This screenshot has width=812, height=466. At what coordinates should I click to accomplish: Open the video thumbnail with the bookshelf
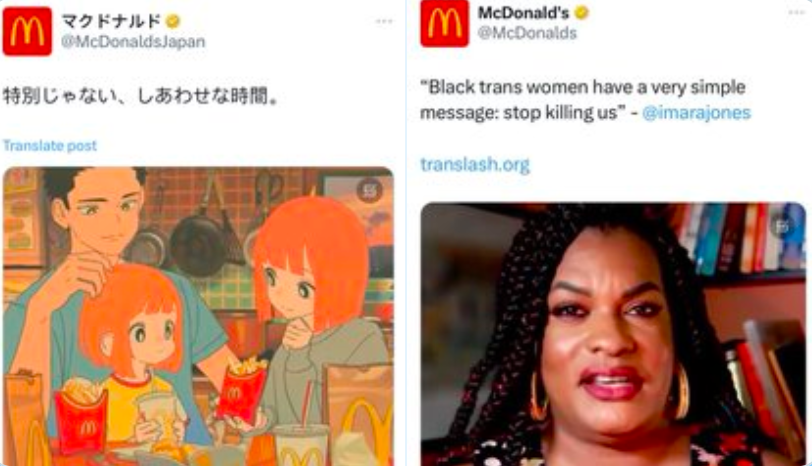[x=613, y=334]
